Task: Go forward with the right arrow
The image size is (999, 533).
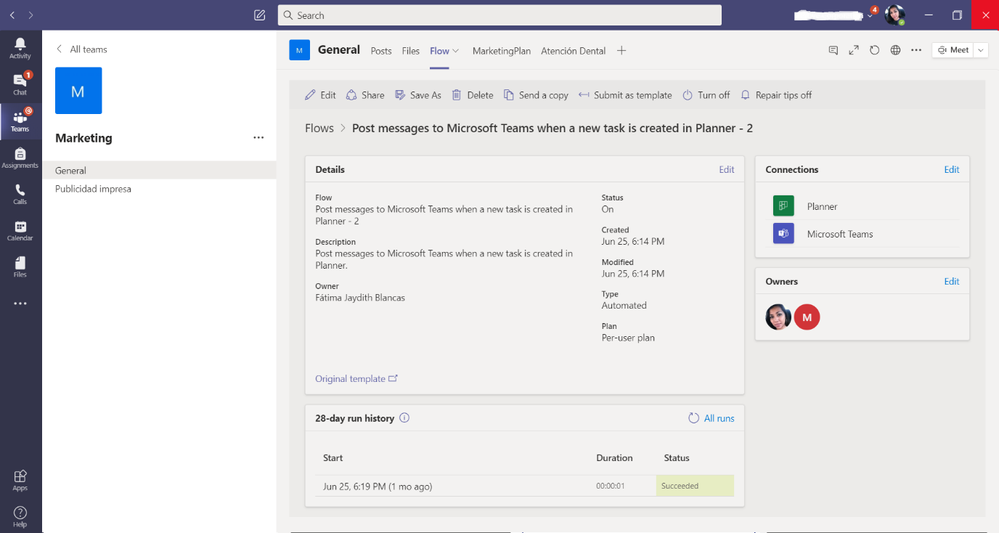Action: click(x=31, y=15)
